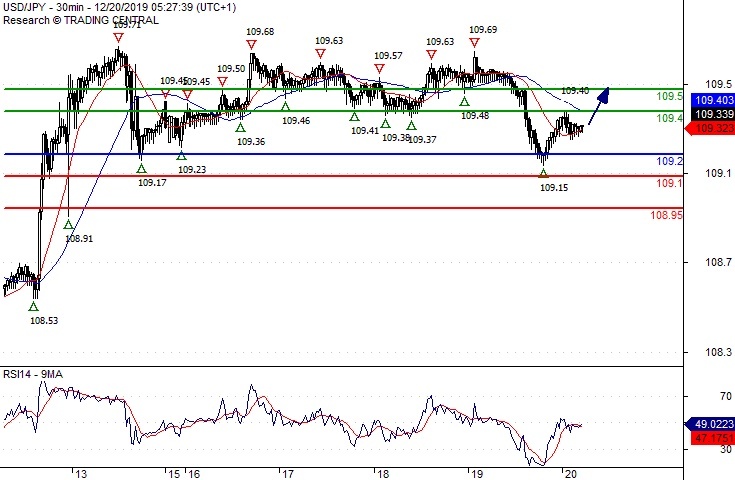Click the green triangle marker above the 108.53 label

pos(33,307)
